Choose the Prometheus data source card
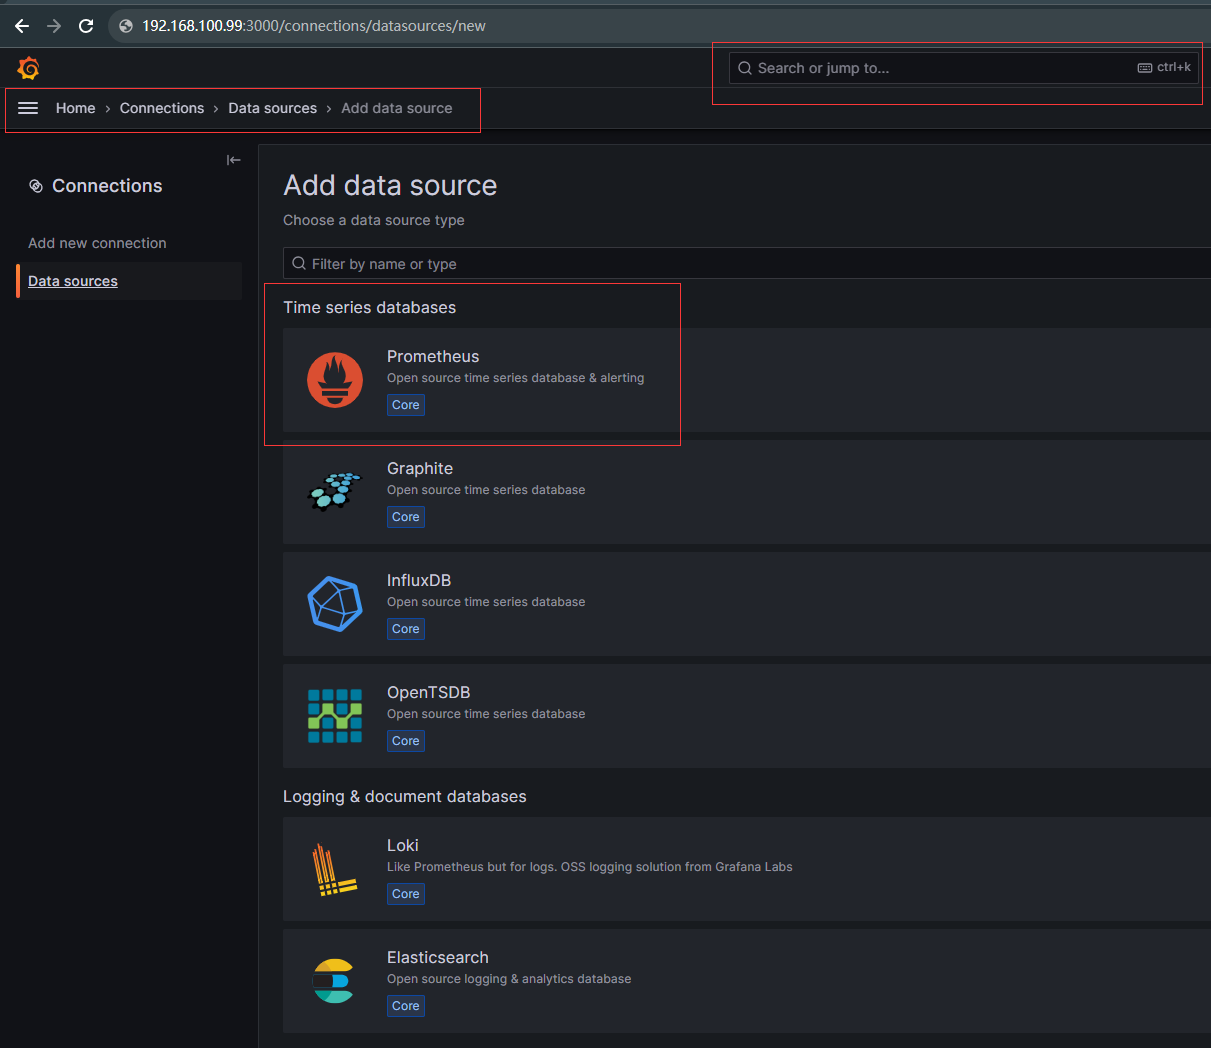This screenshot has width=1211, height=1048. pos(746,380)
